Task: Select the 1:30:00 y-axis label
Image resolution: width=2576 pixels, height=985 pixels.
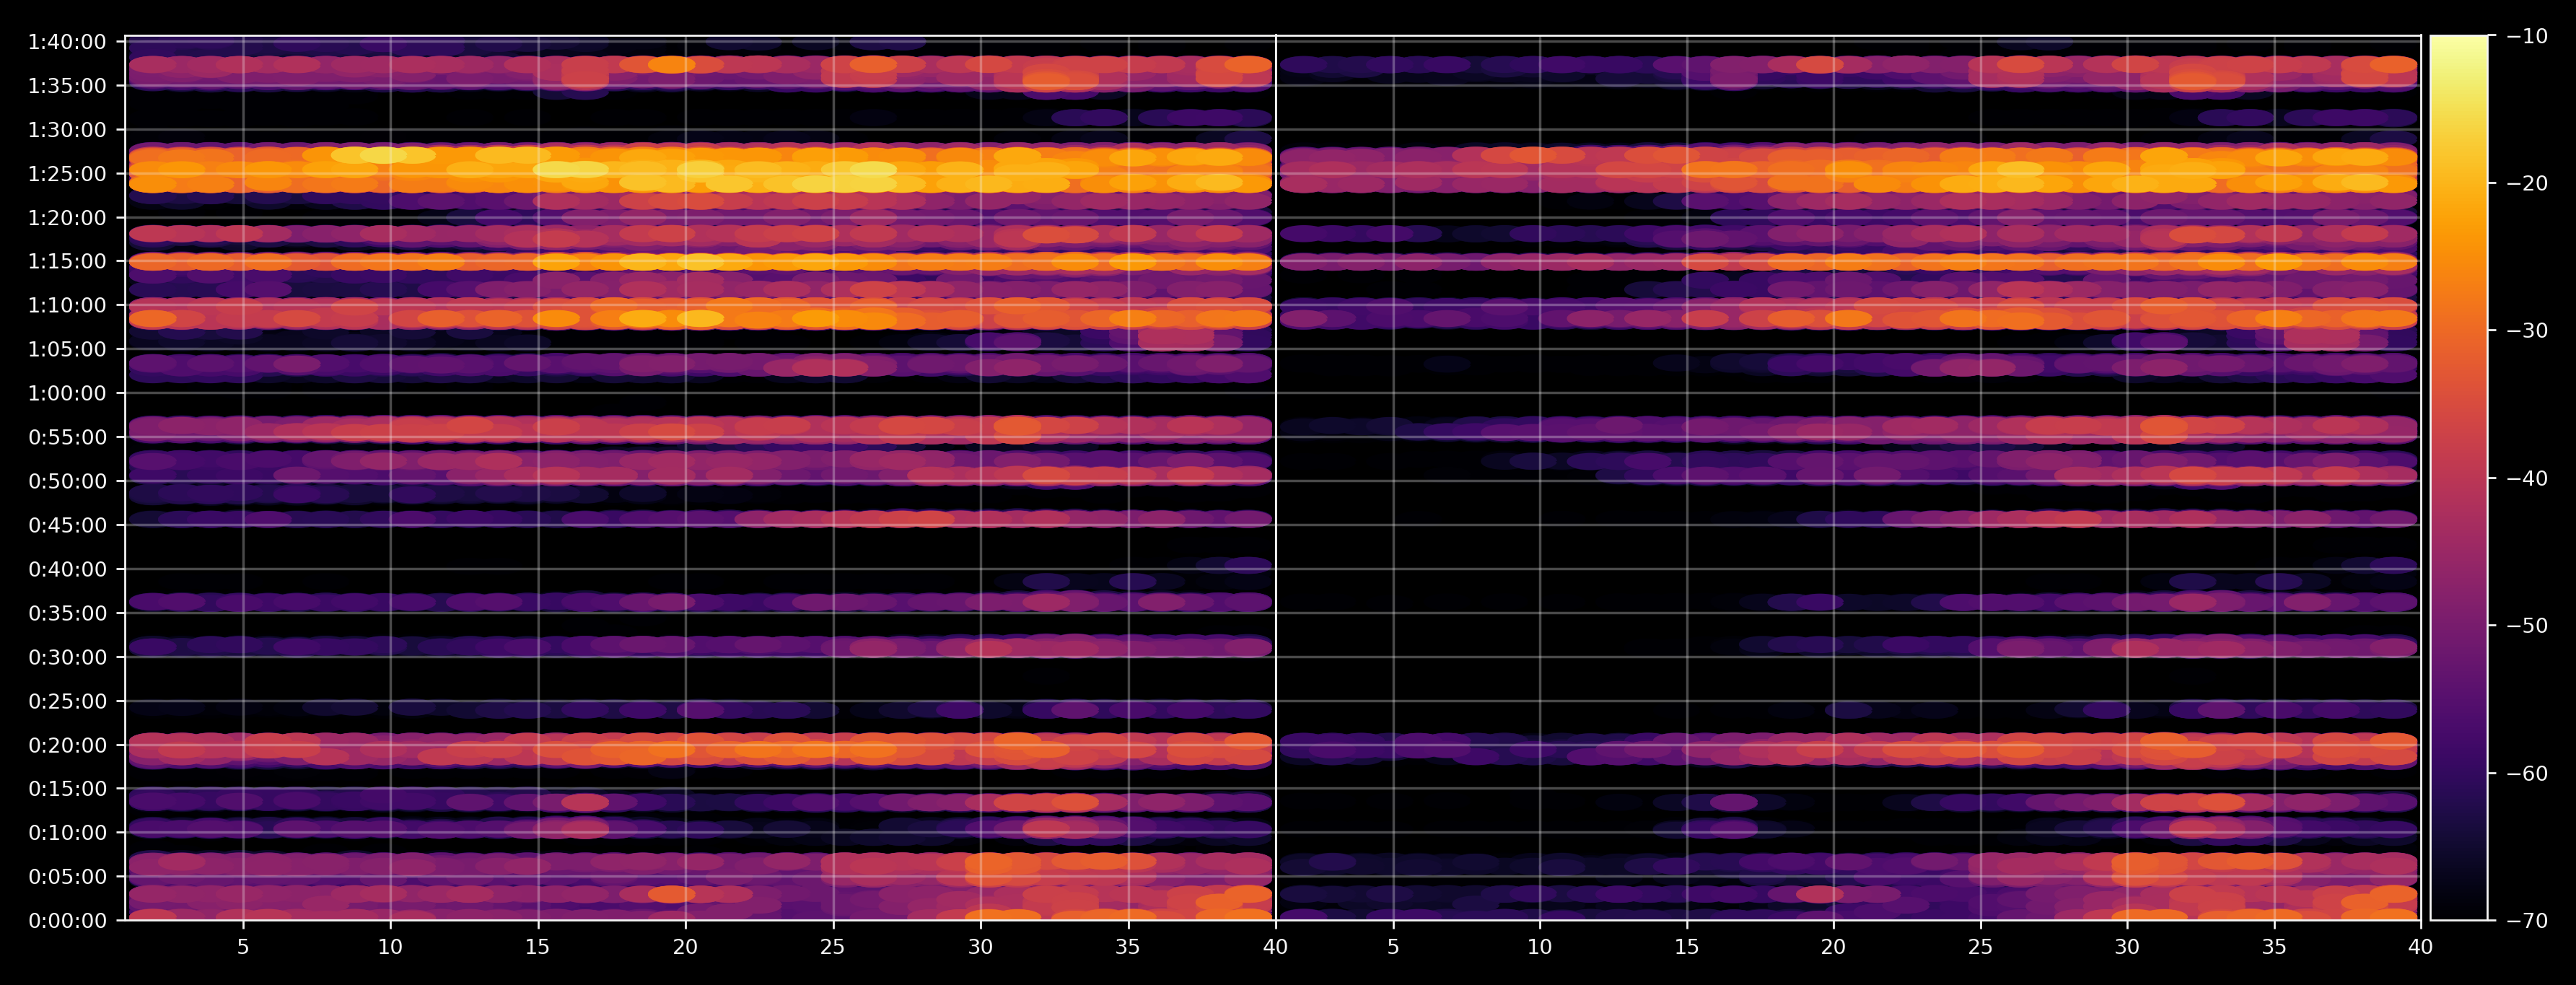Action: coord(67,130)
